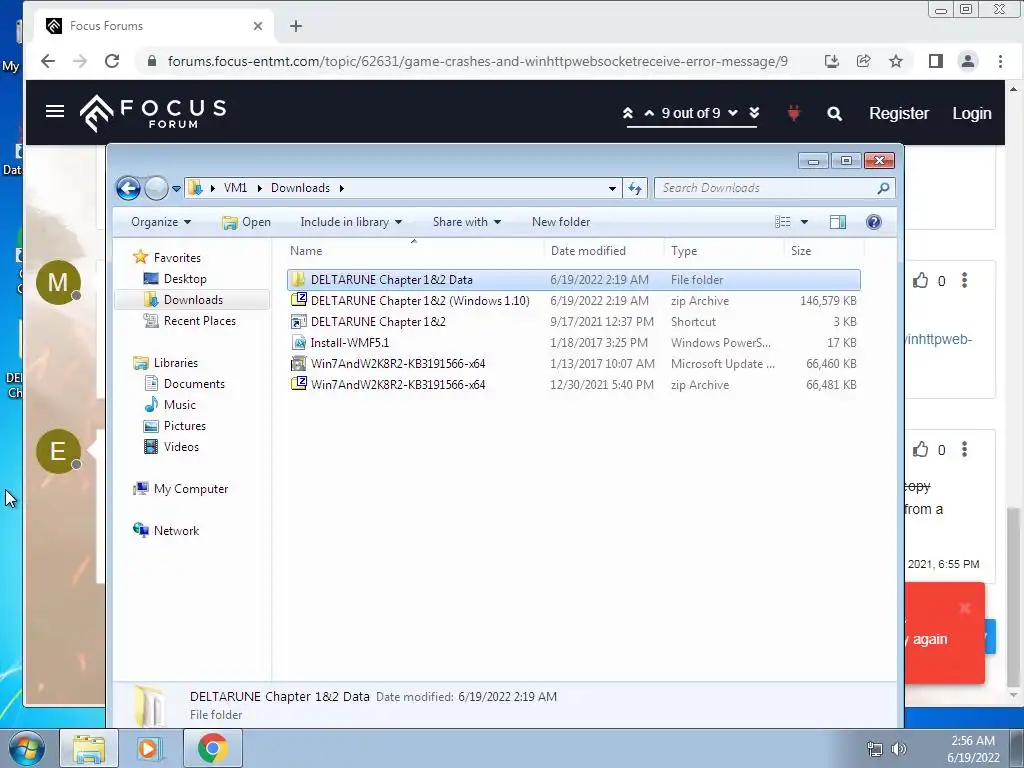
Task: Open the forum hamburger menu
Action: point(55,112)
